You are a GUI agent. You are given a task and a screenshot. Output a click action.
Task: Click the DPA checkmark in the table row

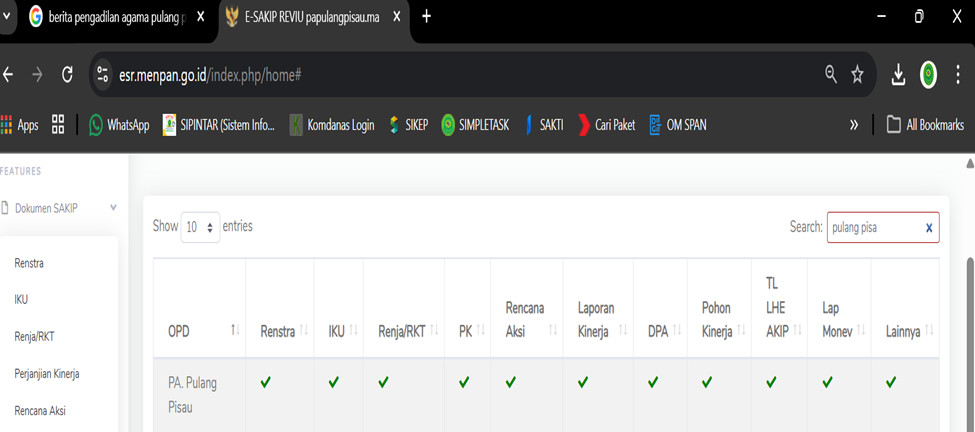pos(653,382)
